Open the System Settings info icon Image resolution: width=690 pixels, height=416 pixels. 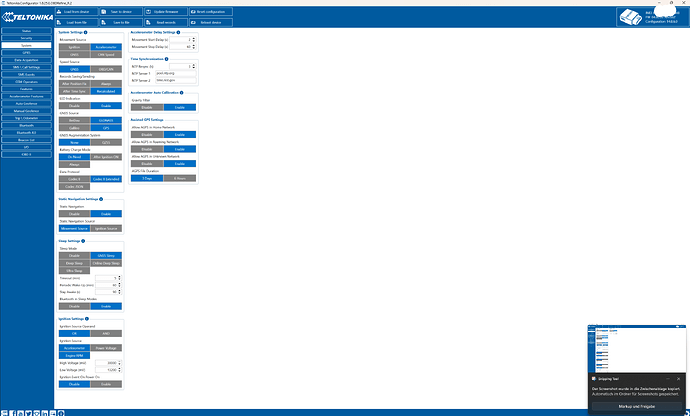tap(85, 33)
